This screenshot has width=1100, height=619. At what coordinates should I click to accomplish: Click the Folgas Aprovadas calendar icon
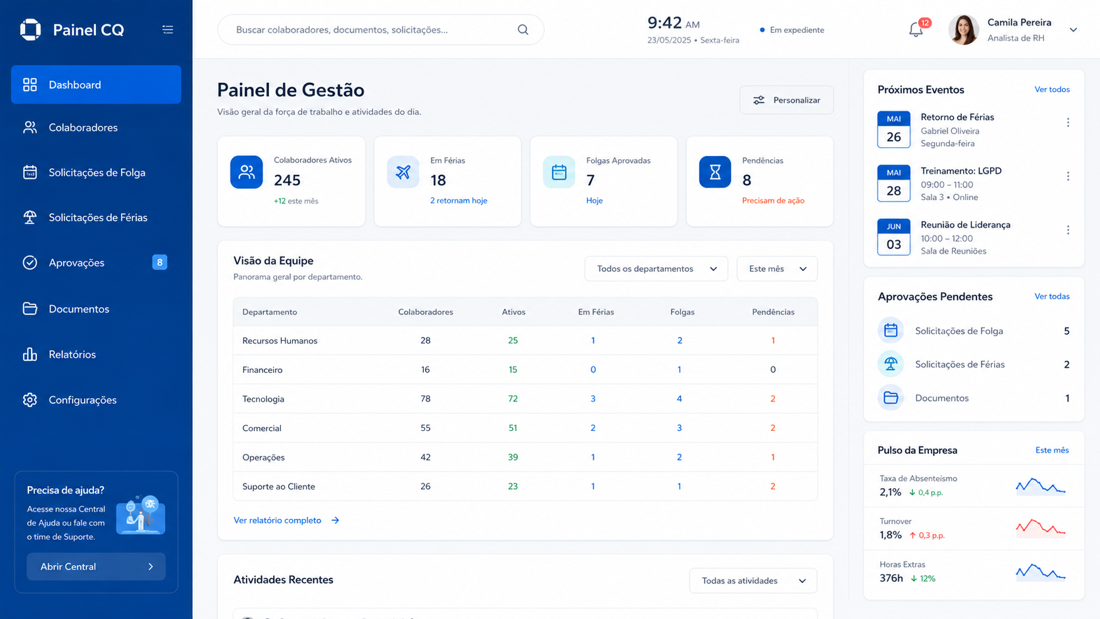coord(559,172)
